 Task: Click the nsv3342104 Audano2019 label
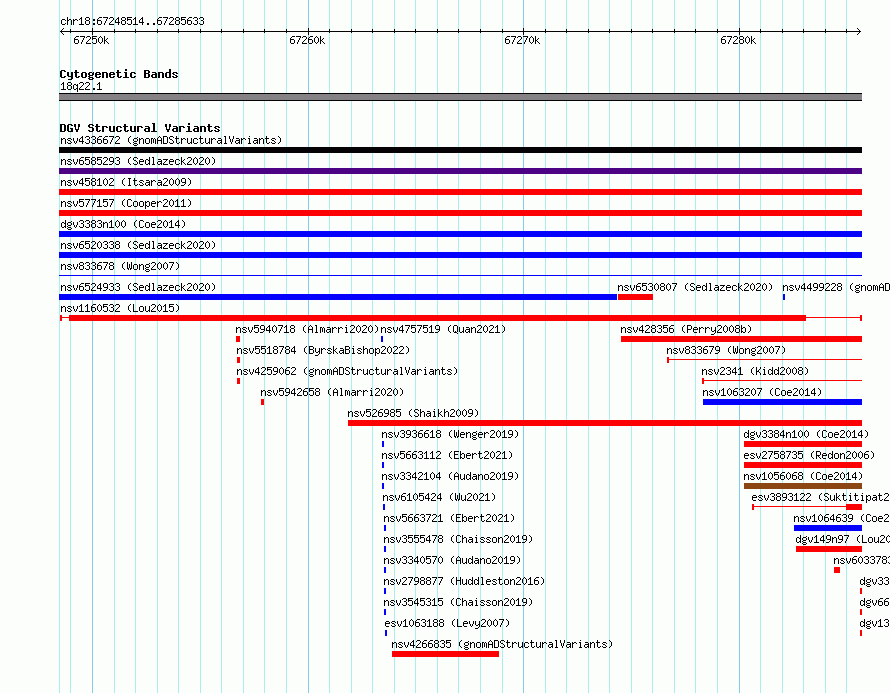pyautogui.click(x=450, y=476)
